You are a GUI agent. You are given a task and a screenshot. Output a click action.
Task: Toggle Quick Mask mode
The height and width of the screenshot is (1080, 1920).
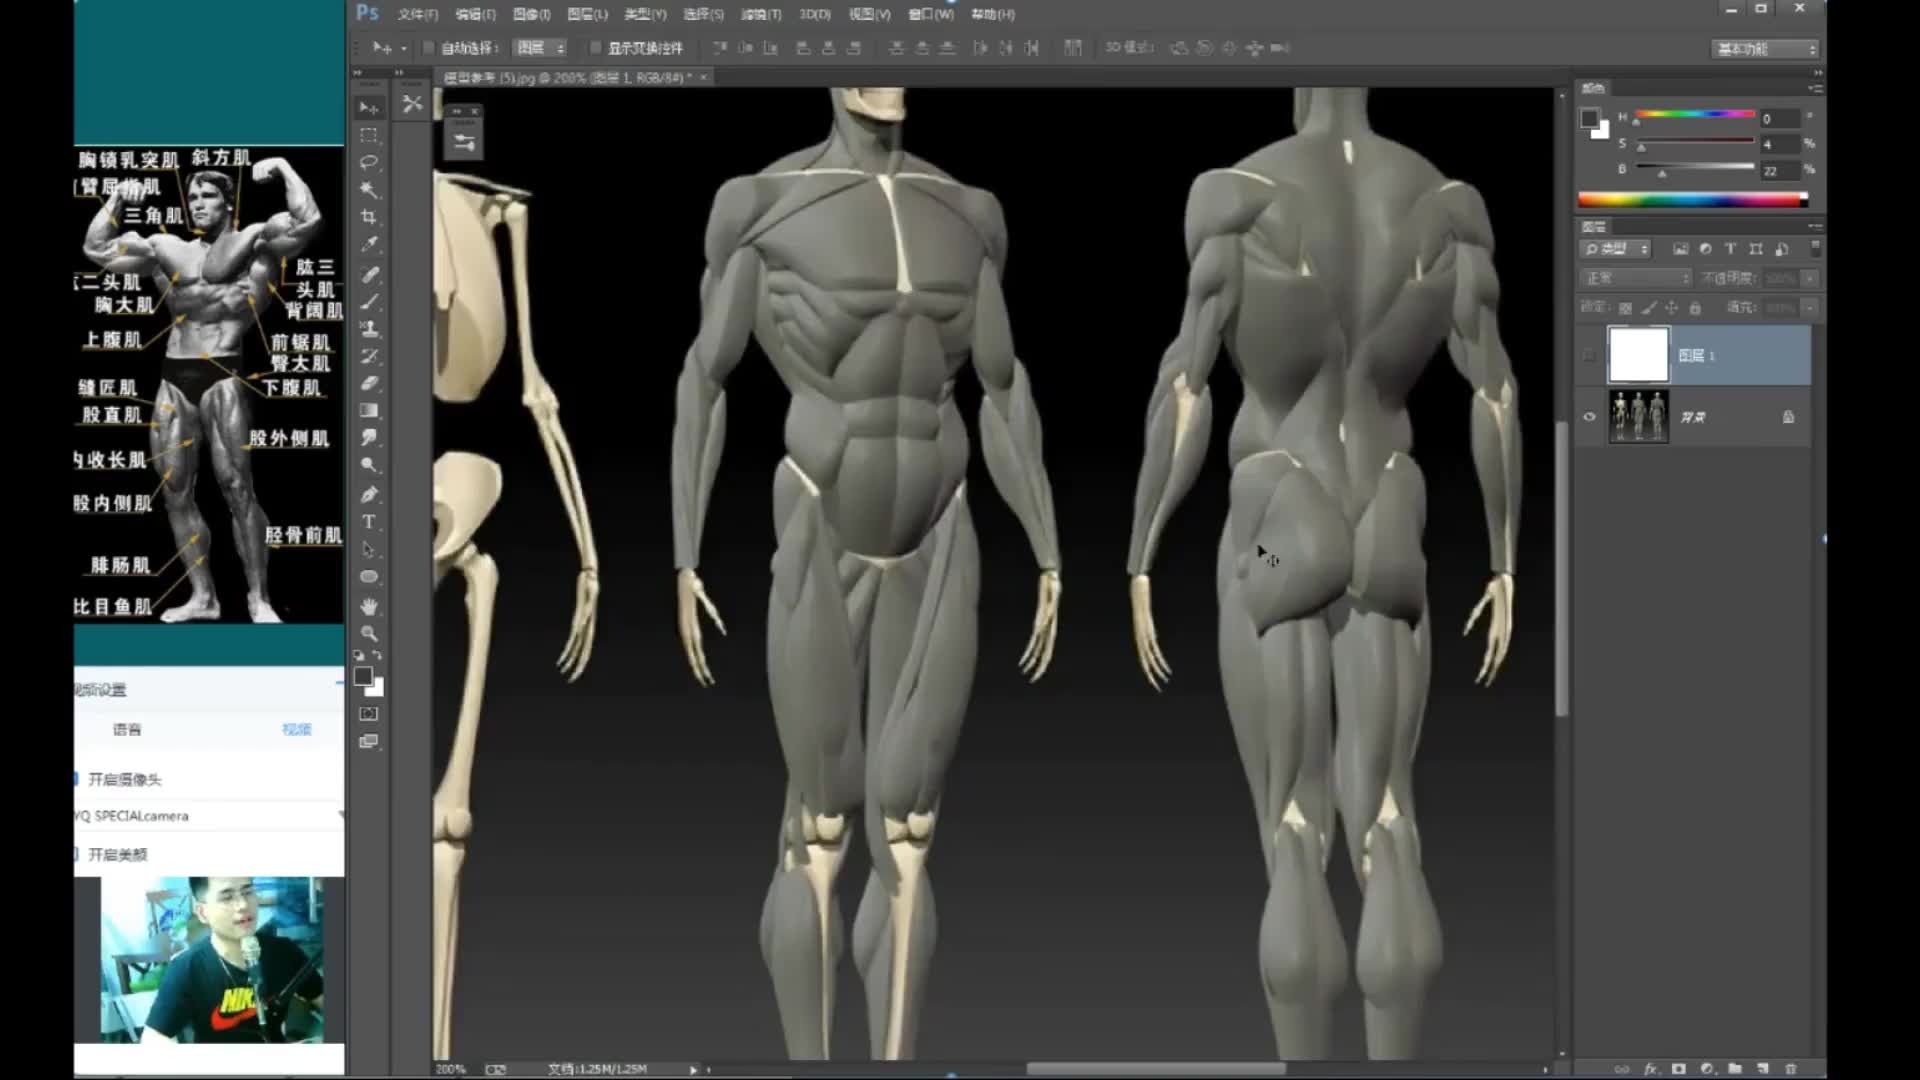369,714
